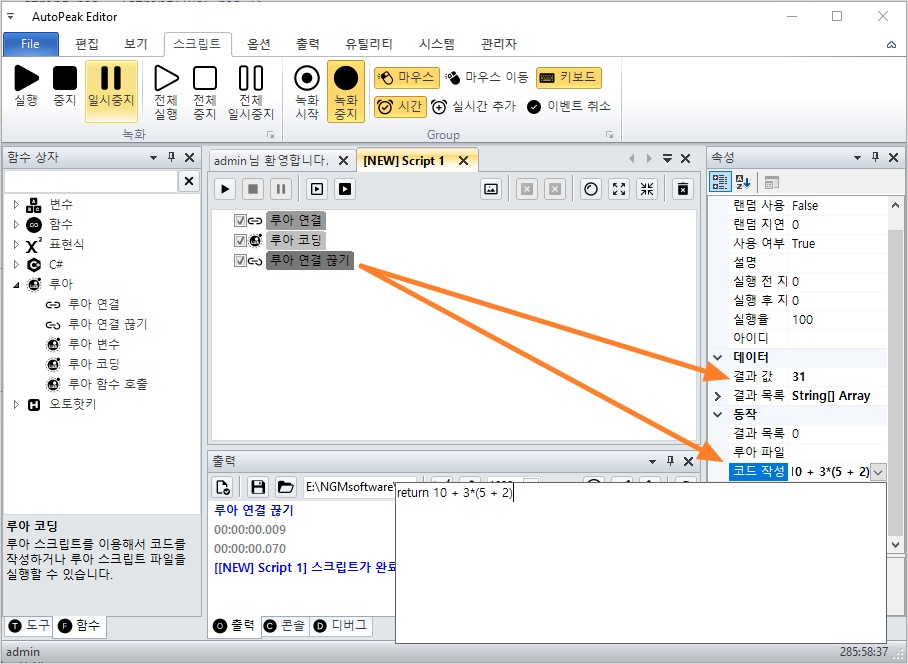Click the circular refresh icon in script toolbar
This screenshot has height=664, width=908.
pos(591,189)
